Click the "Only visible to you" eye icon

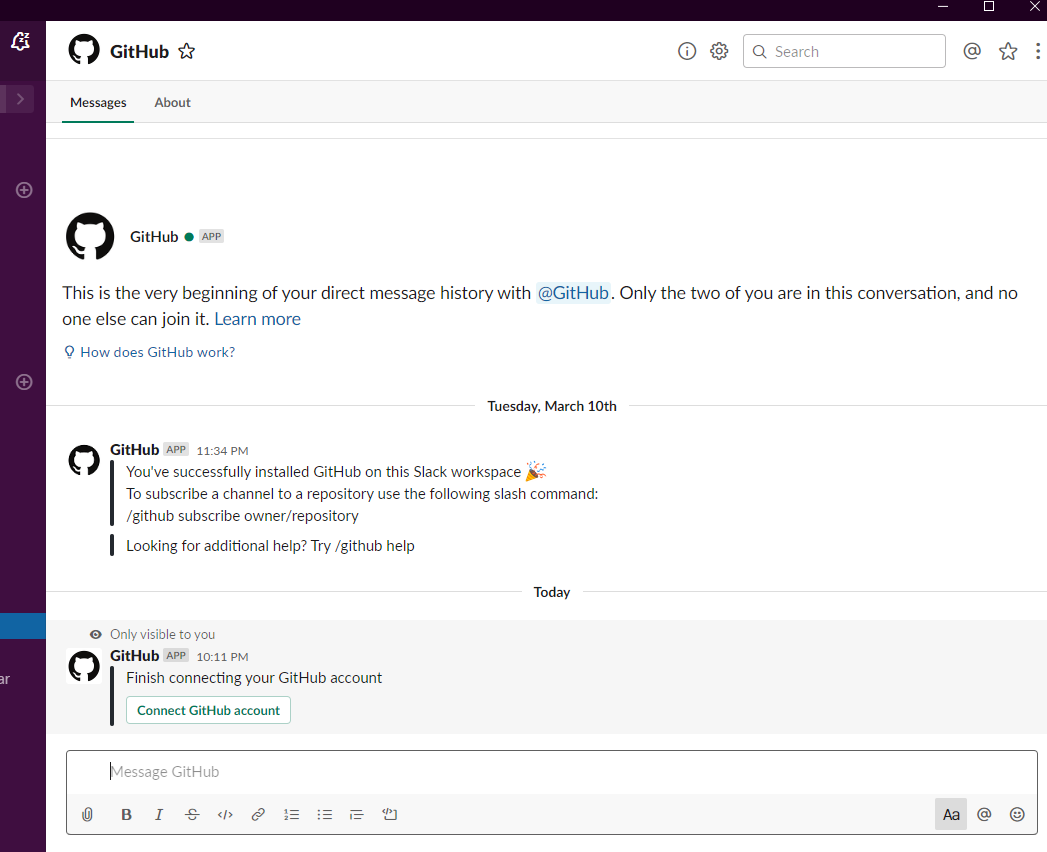(96, 634)
